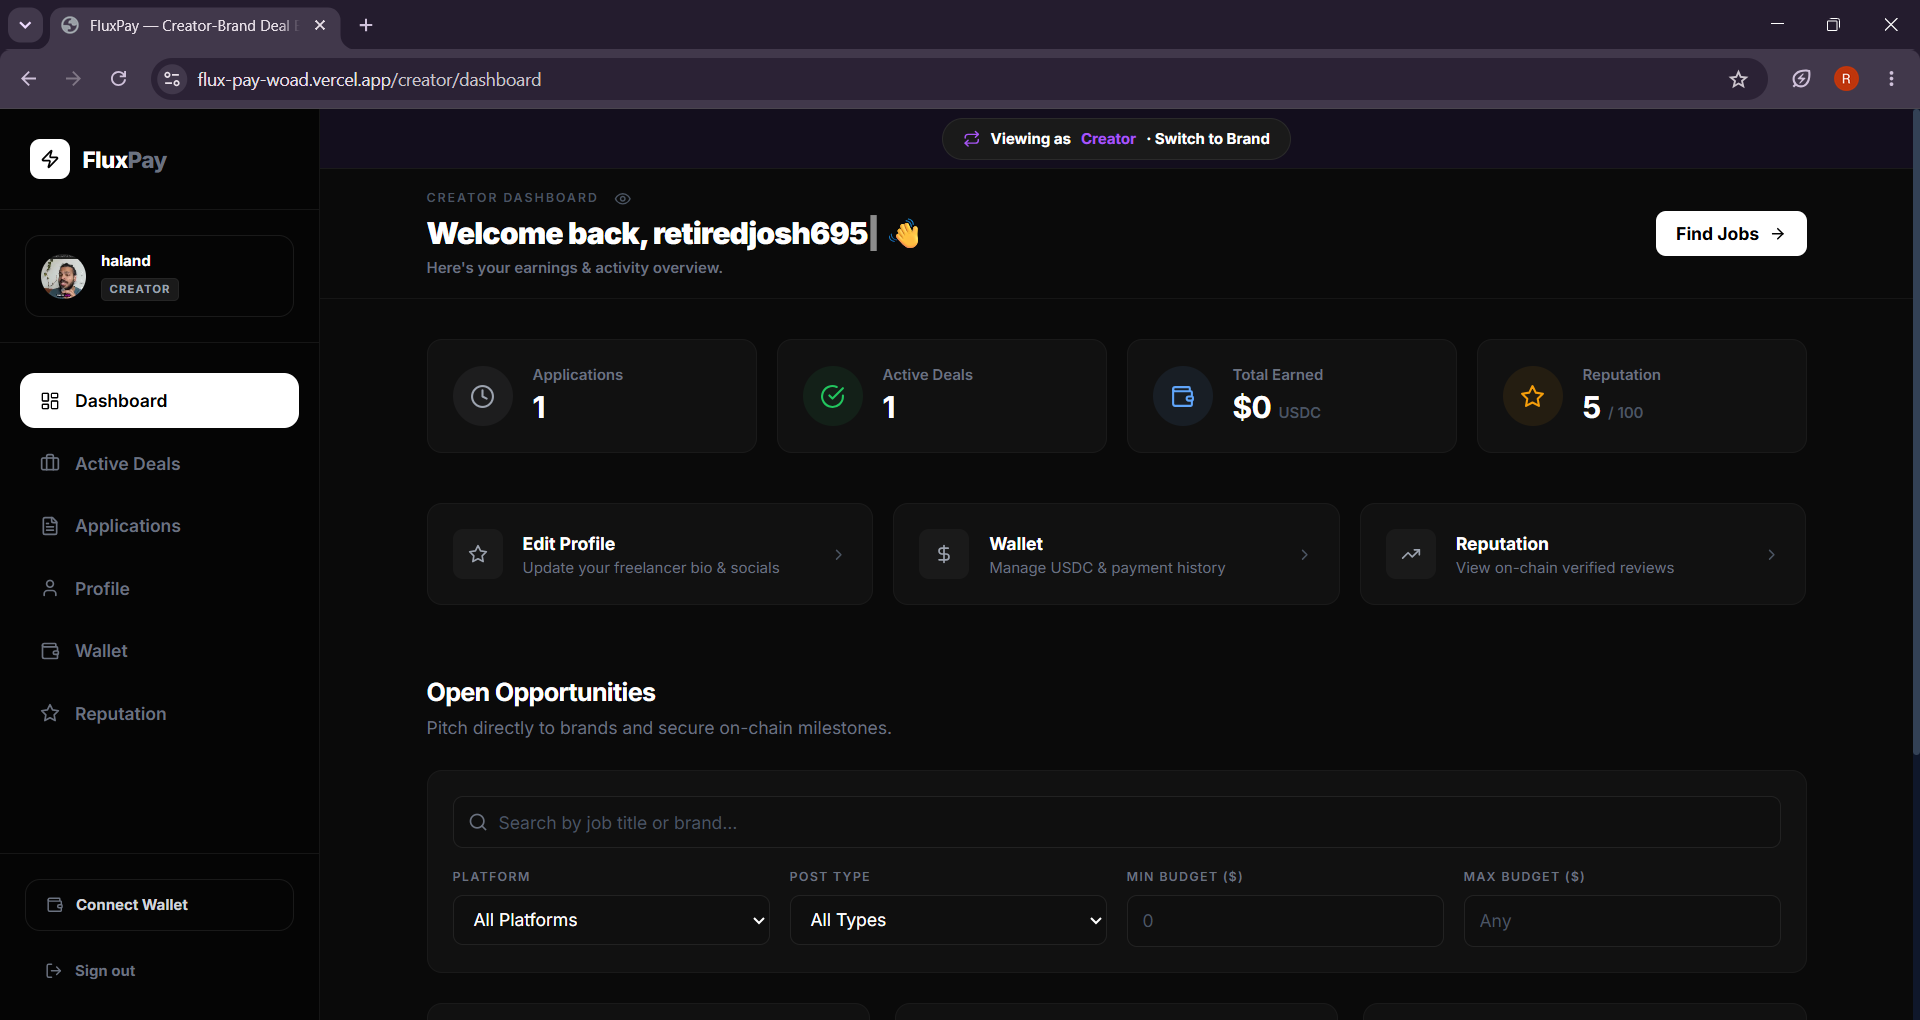
Task: Click the trending arrow icon in Reputation card
Action: click(1411, 554)
